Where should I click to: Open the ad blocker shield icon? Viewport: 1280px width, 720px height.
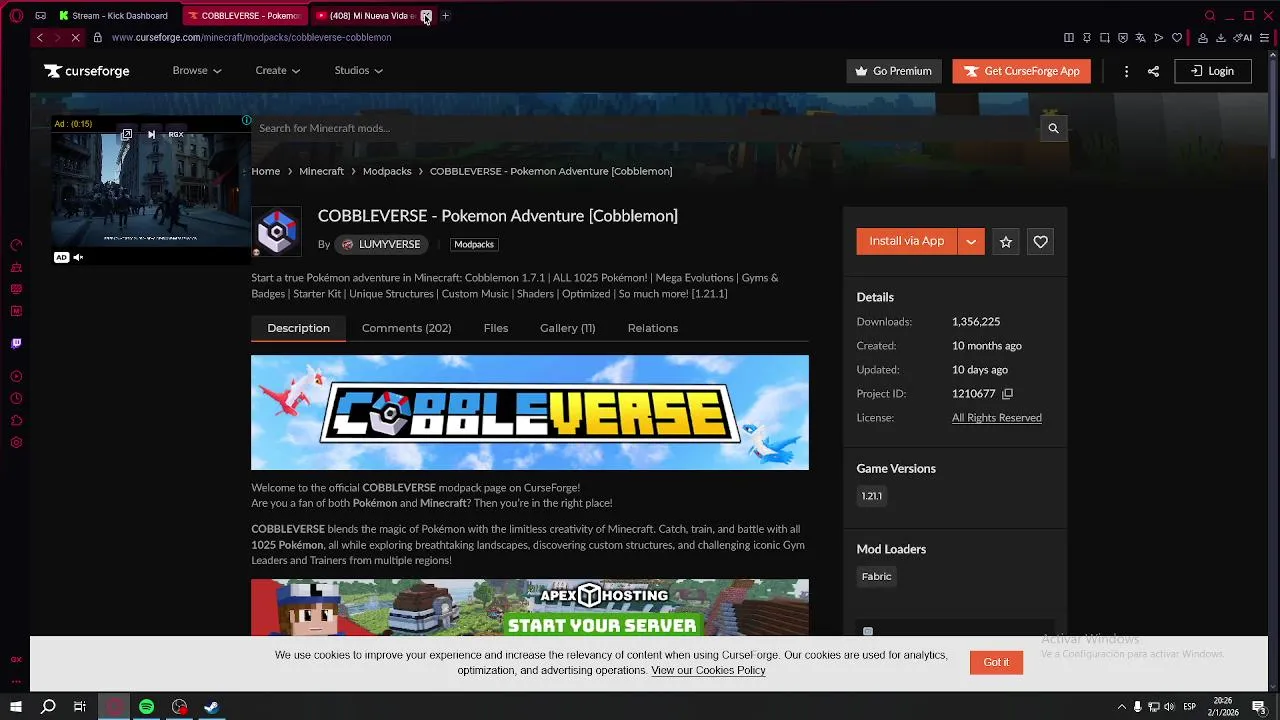(1123, 38)
